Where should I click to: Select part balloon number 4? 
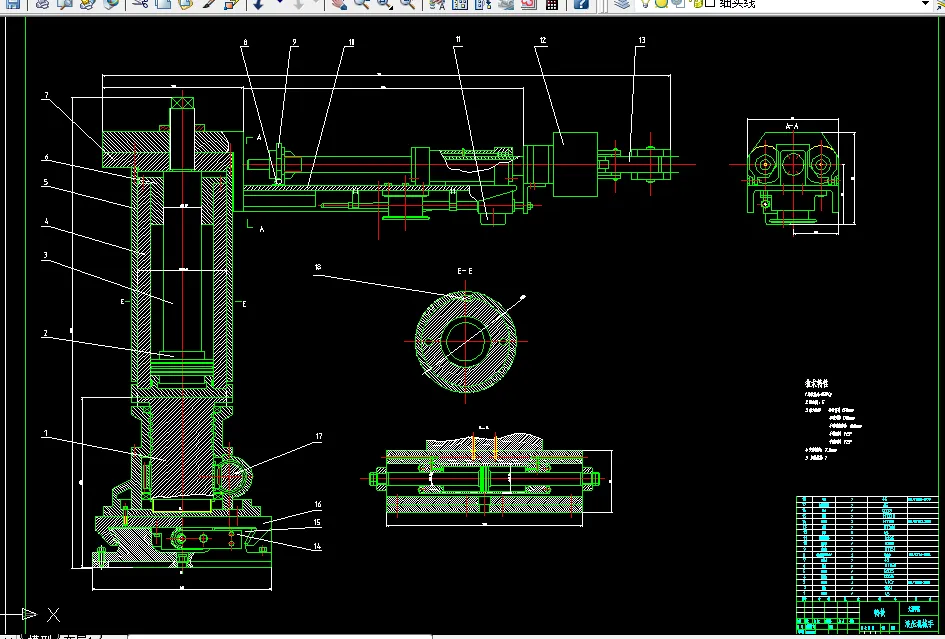[46, 222]
